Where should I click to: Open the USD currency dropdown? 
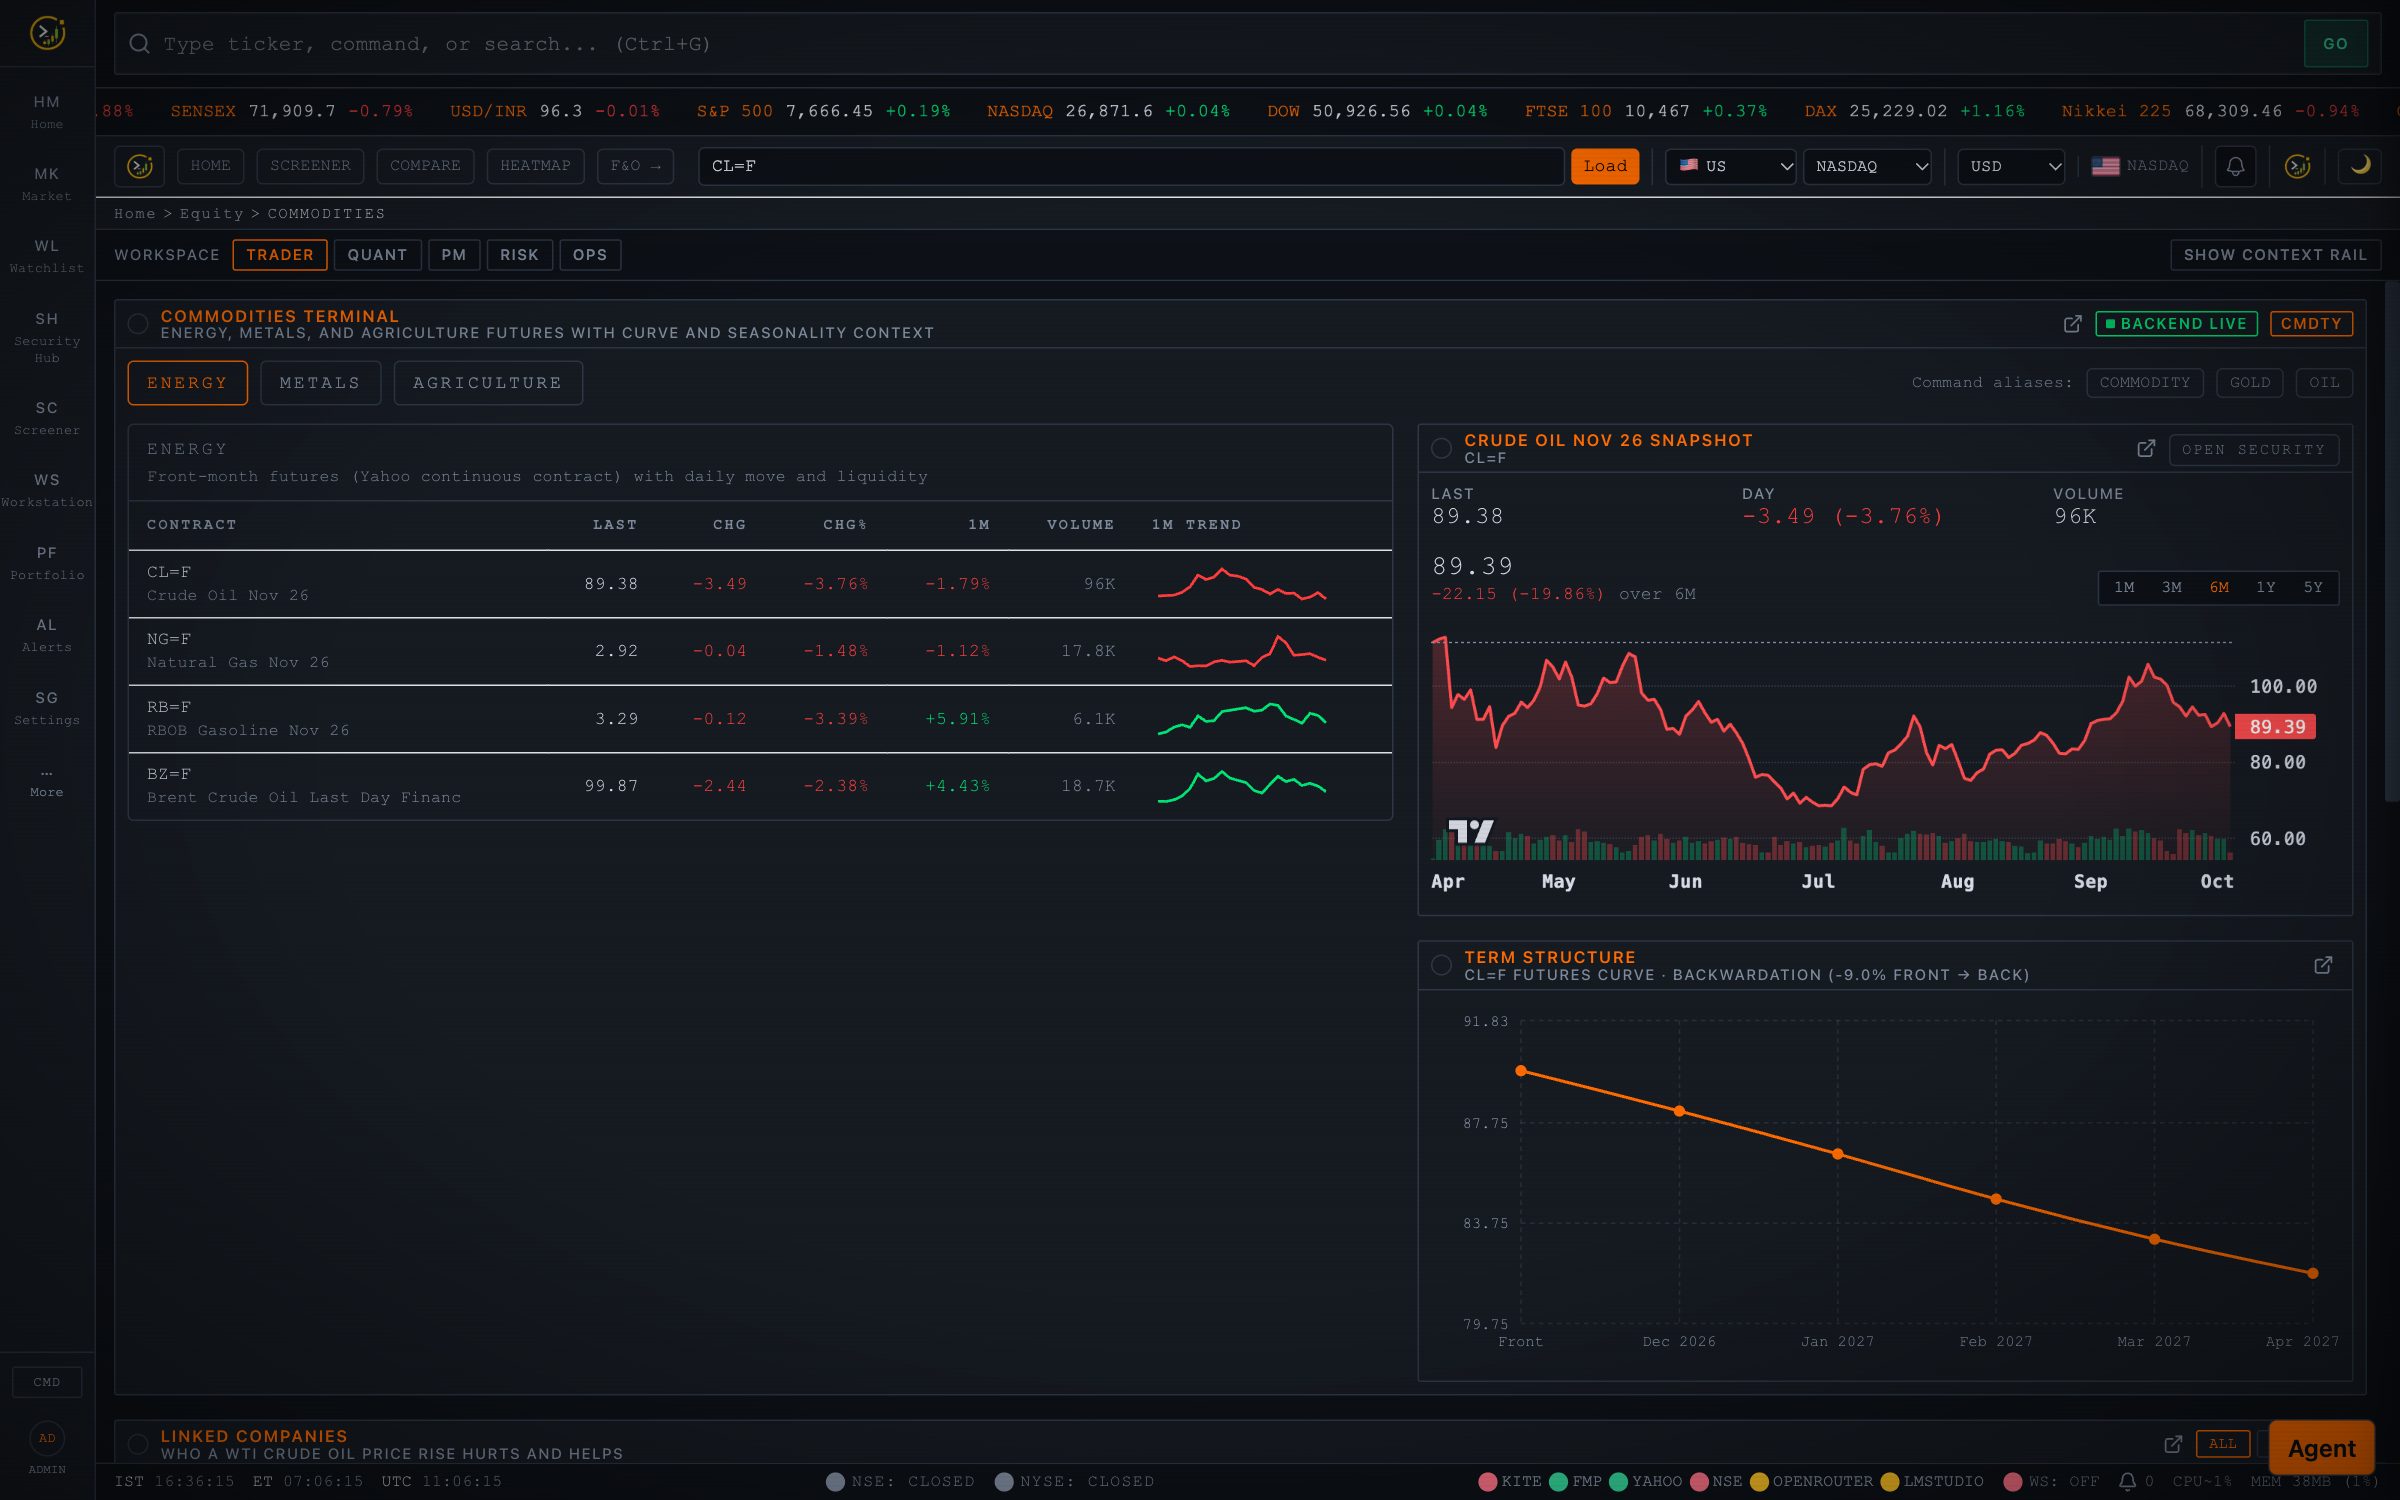2011,166
